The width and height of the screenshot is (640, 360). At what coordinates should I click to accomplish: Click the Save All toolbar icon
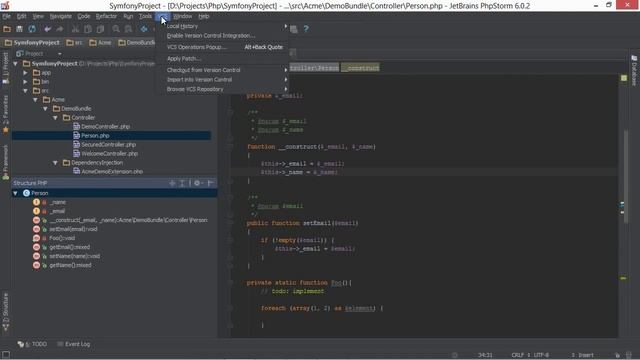[x=19, y=29]
